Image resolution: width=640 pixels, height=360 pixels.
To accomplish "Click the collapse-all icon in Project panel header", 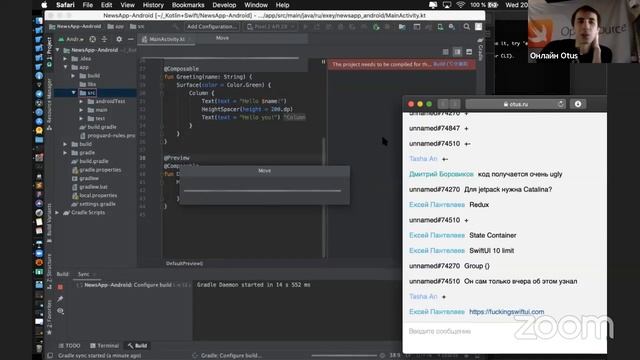I will 104,39.
